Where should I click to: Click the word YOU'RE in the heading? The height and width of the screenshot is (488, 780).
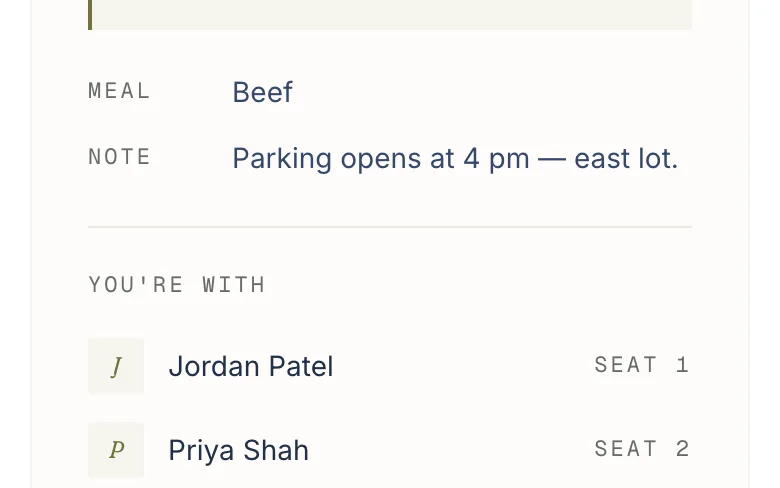136,285
